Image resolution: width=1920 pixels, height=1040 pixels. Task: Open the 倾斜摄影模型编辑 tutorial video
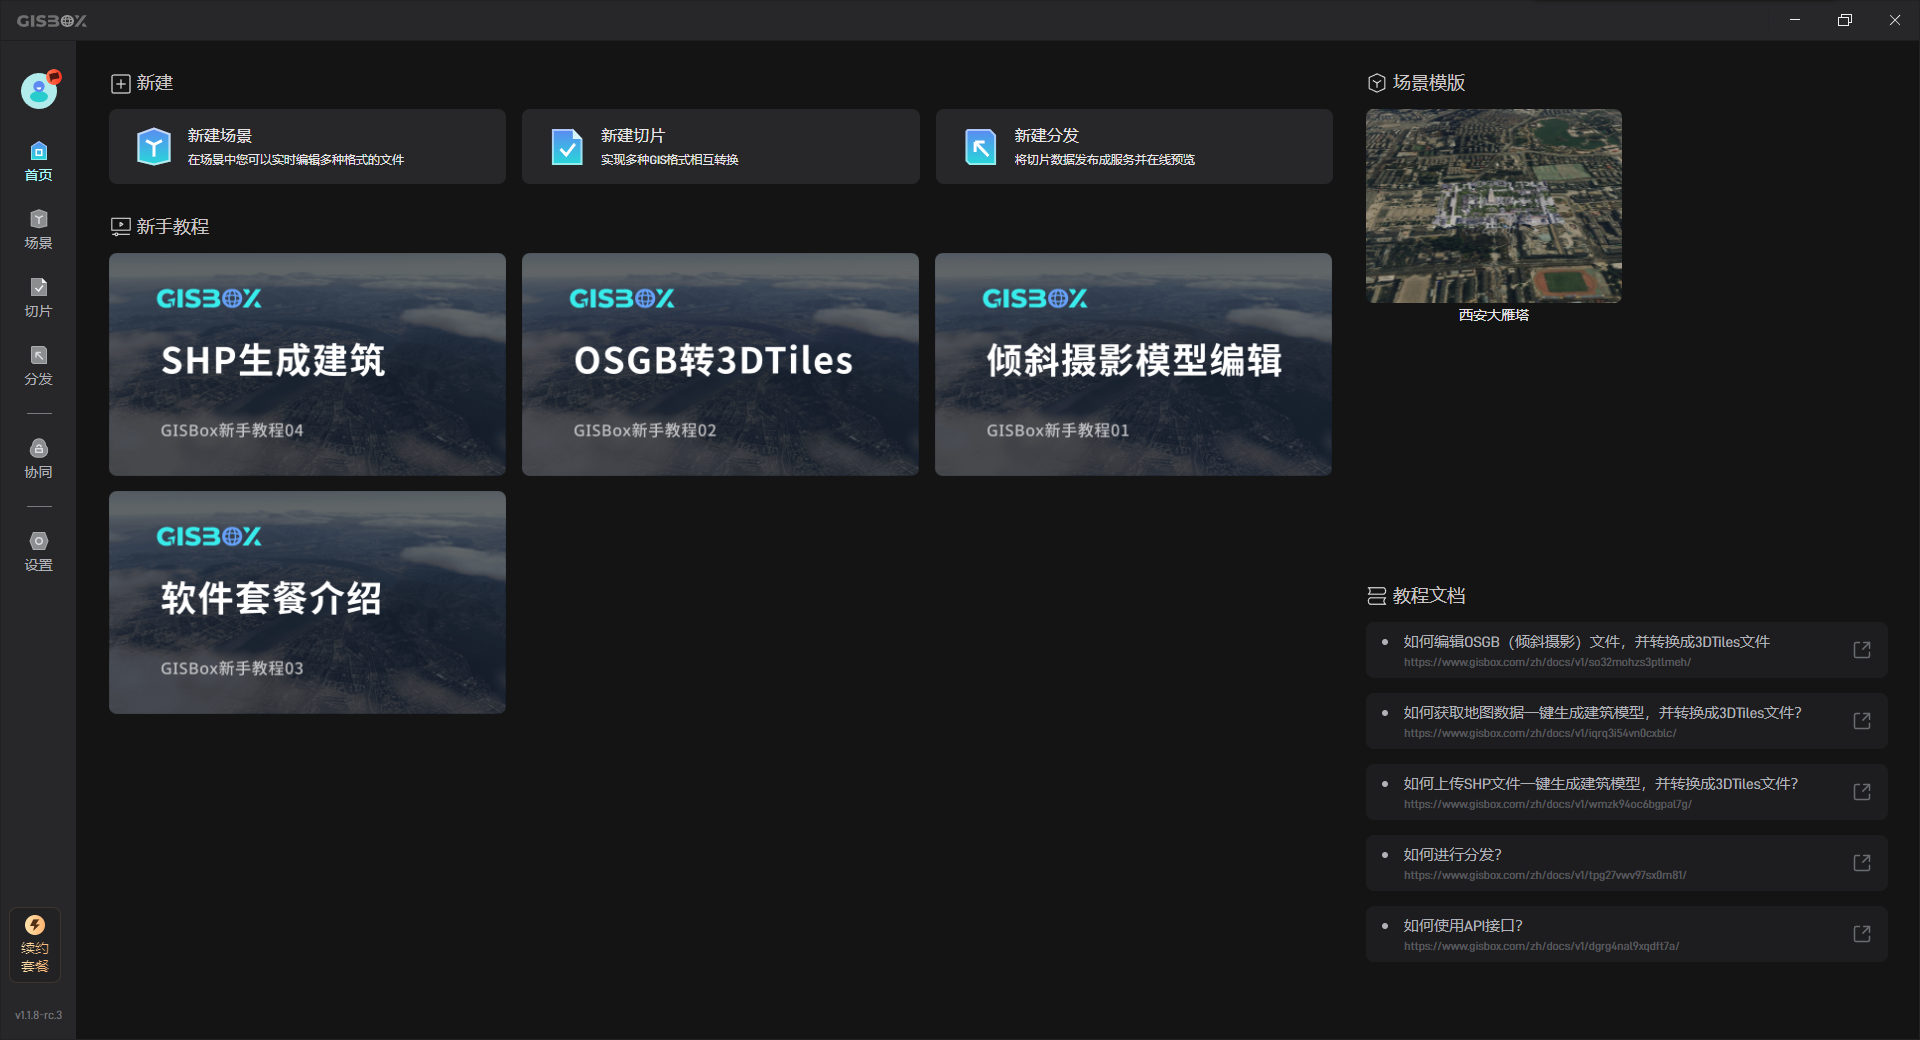coord(1133,364)
